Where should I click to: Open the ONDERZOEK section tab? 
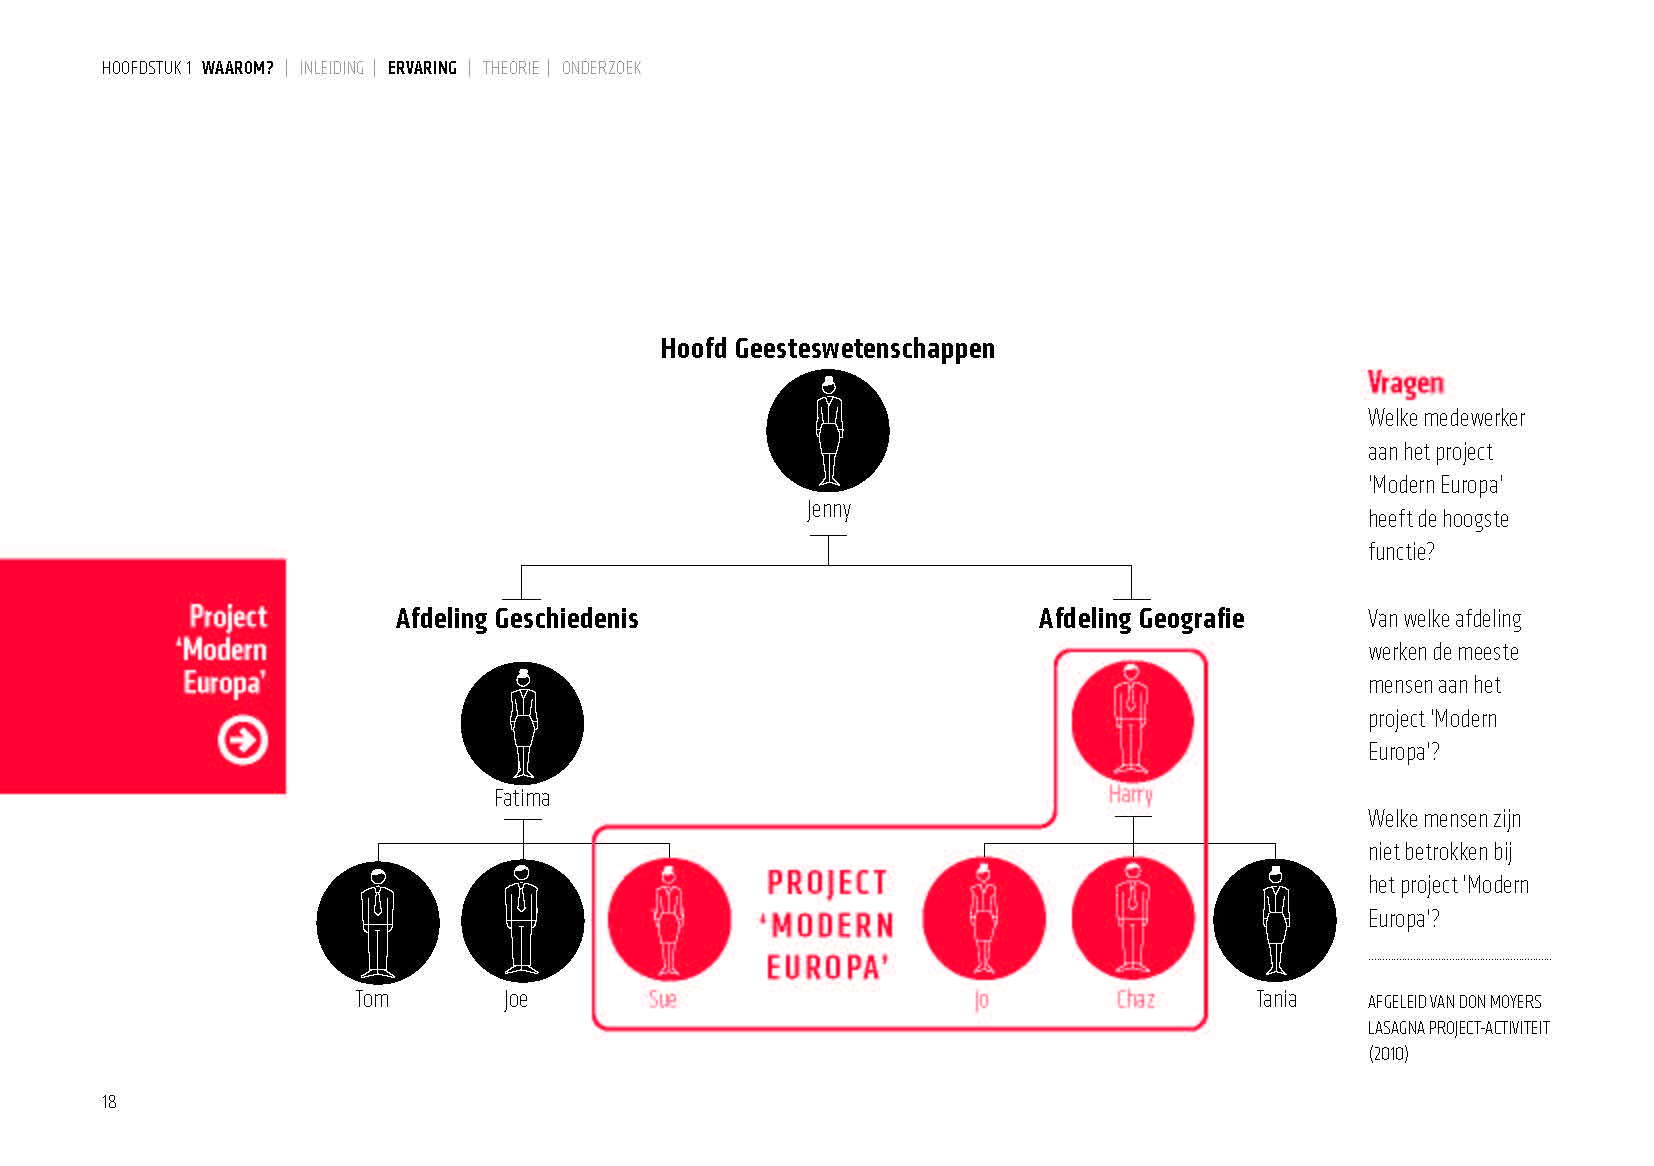(601, 68)
